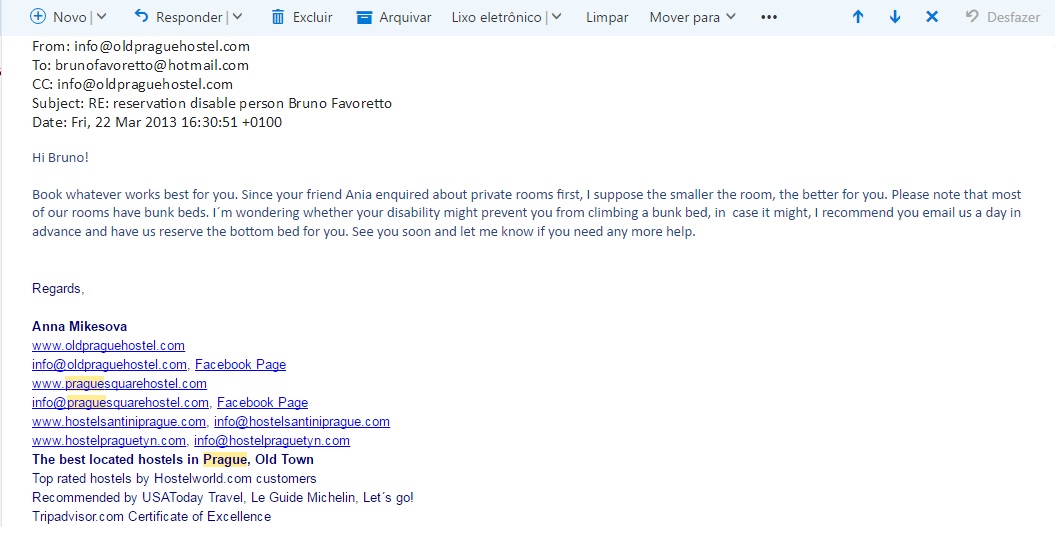Open the three-dots more actions menu

point(769,18)
